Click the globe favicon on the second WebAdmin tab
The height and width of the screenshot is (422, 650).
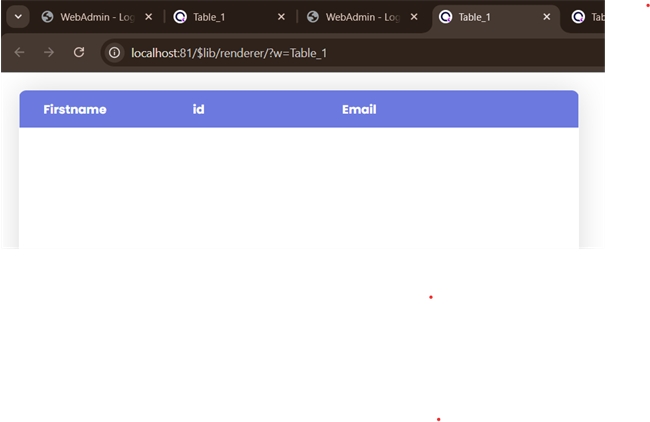click(x=313, y=17)
